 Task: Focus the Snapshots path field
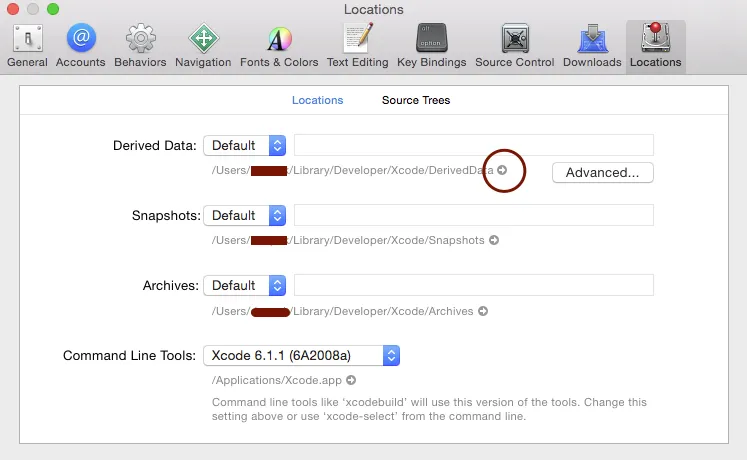tap(474, 215)
